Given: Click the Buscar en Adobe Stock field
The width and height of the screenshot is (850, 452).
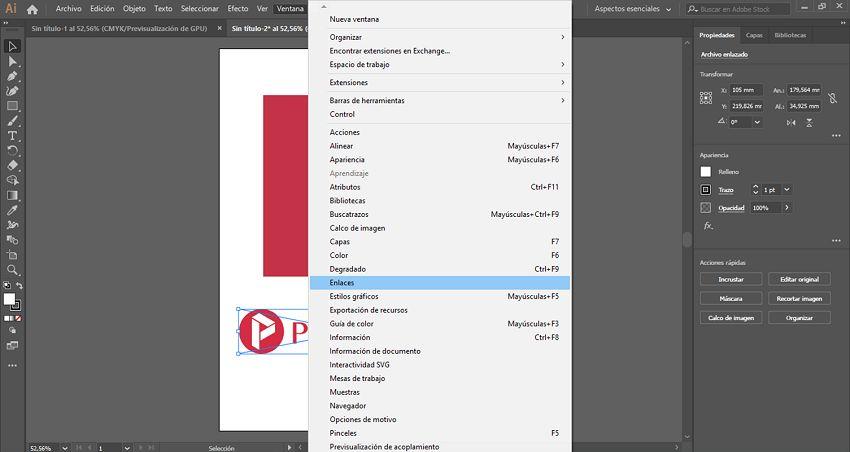Looking at the screenshot, I should click(x=737, y=9).
